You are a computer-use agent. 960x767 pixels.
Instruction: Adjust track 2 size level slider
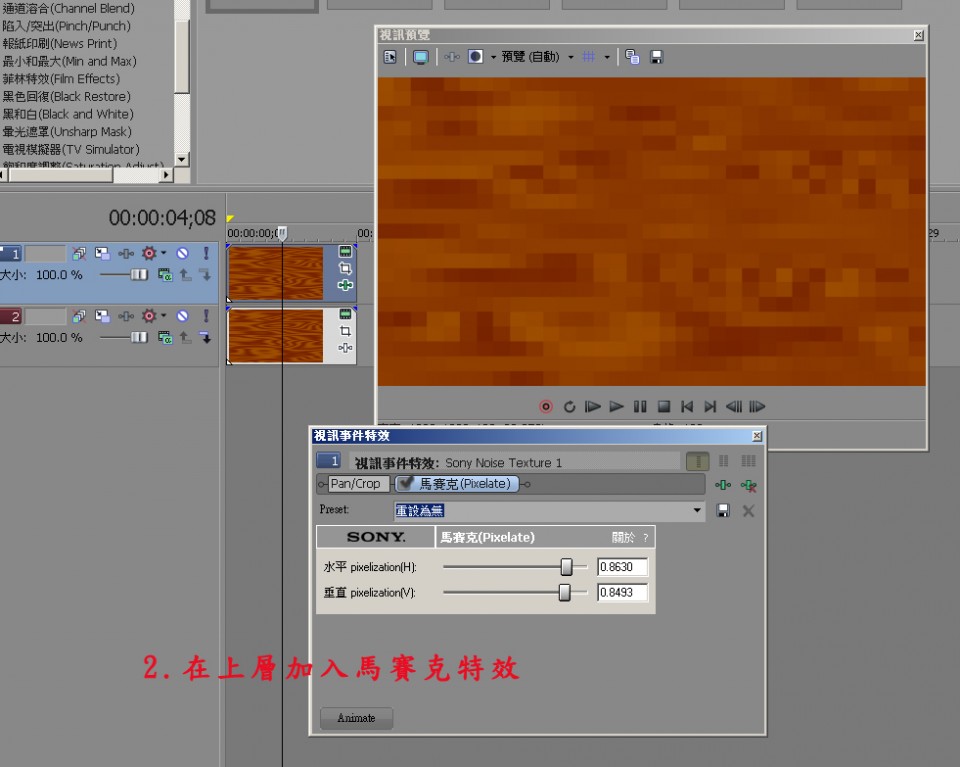point(139,337)
